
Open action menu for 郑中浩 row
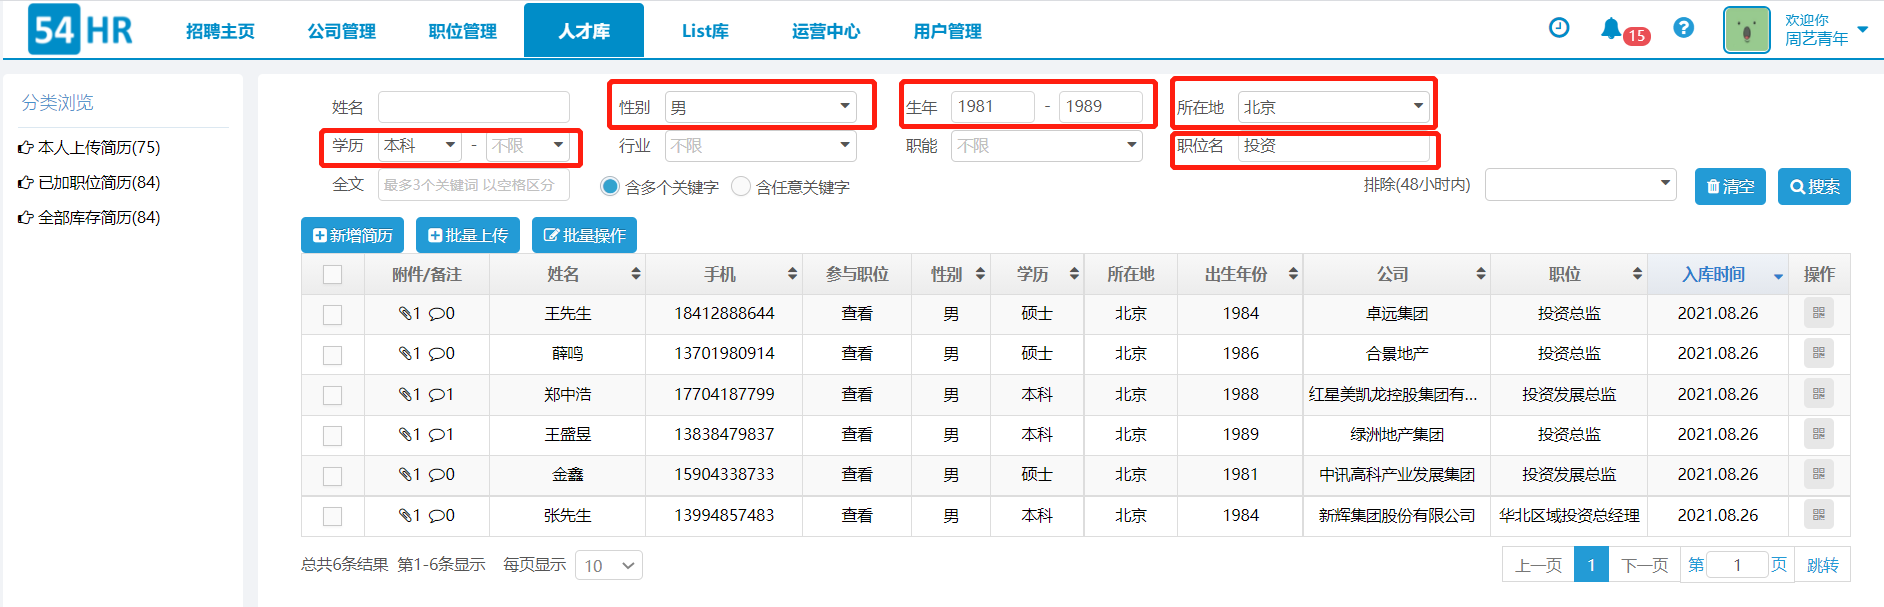[x=1819, y=394]
